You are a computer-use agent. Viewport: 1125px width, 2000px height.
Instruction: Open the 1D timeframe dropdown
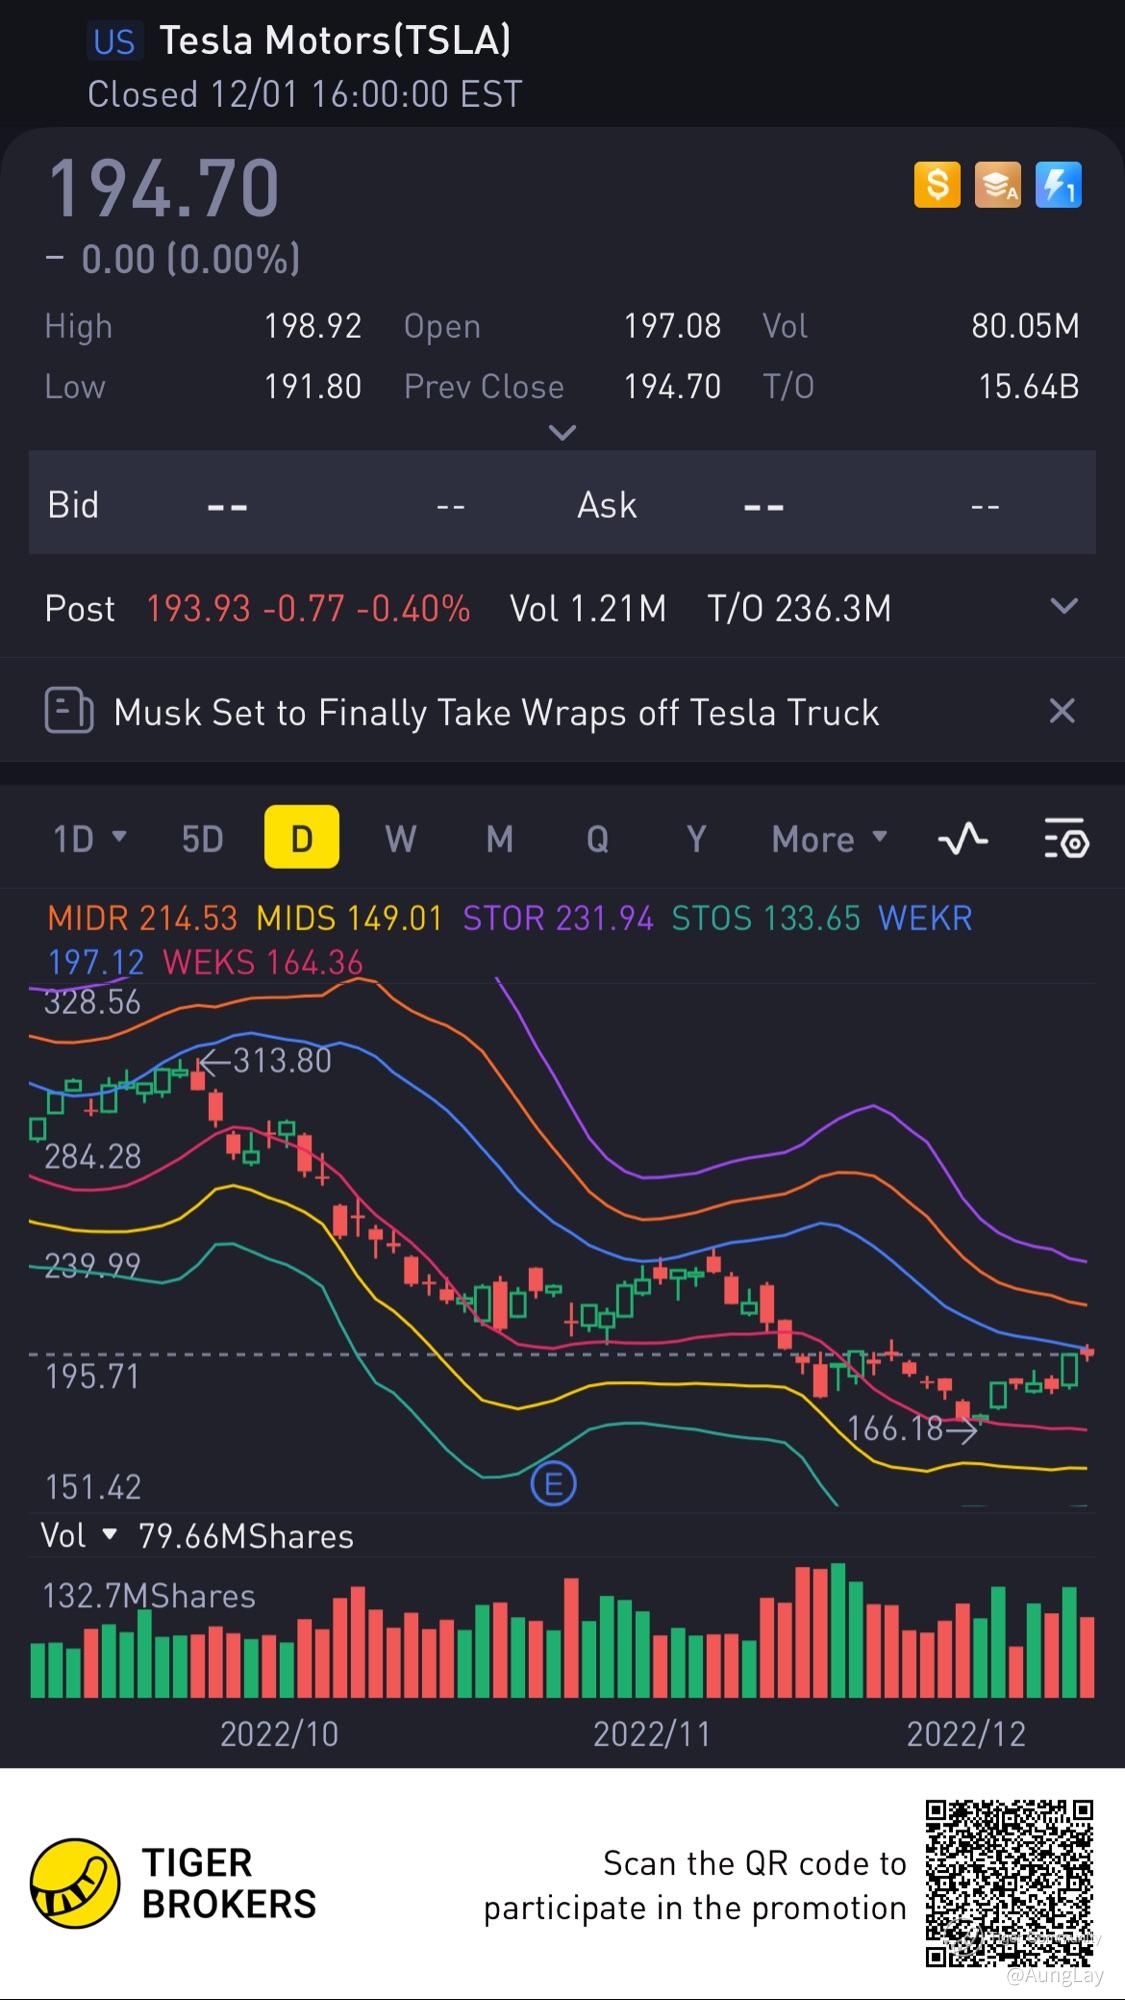click(x=89, y=838)
